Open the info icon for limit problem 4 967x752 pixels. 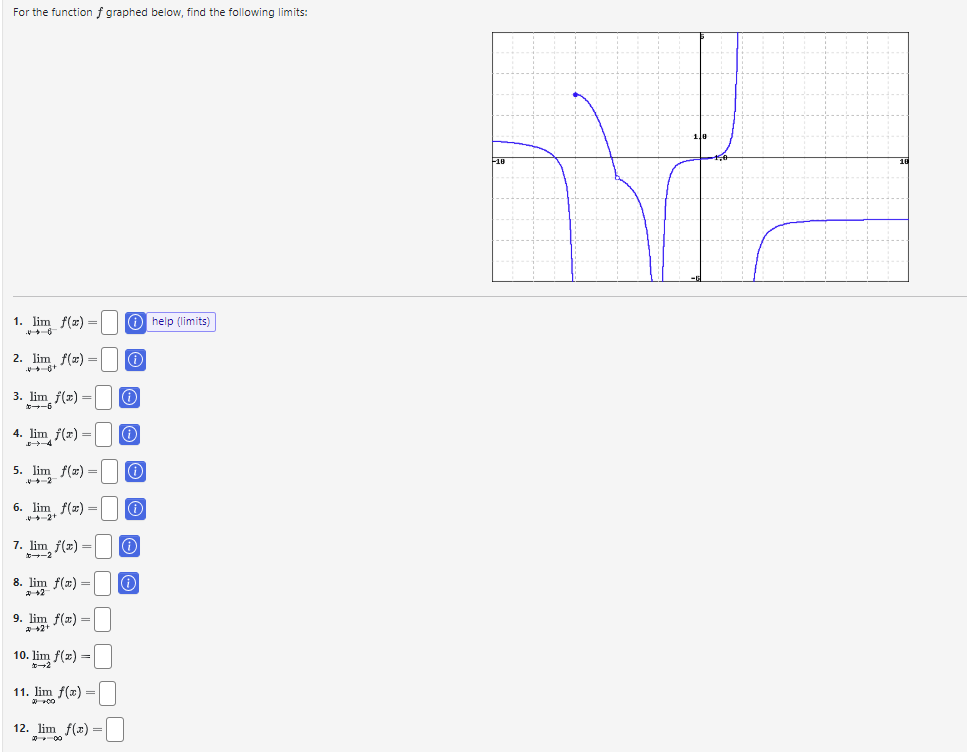[x=128, y=434]
